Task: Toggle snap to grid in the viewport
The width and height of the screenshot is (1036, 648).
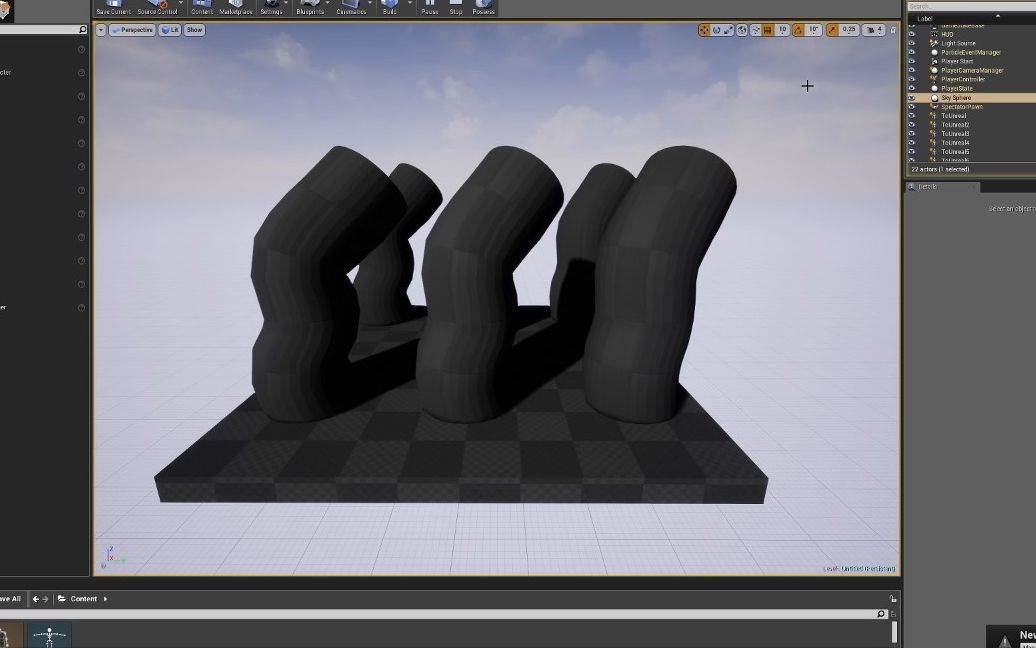Action: pyautogui.click(x=767, y=29)
